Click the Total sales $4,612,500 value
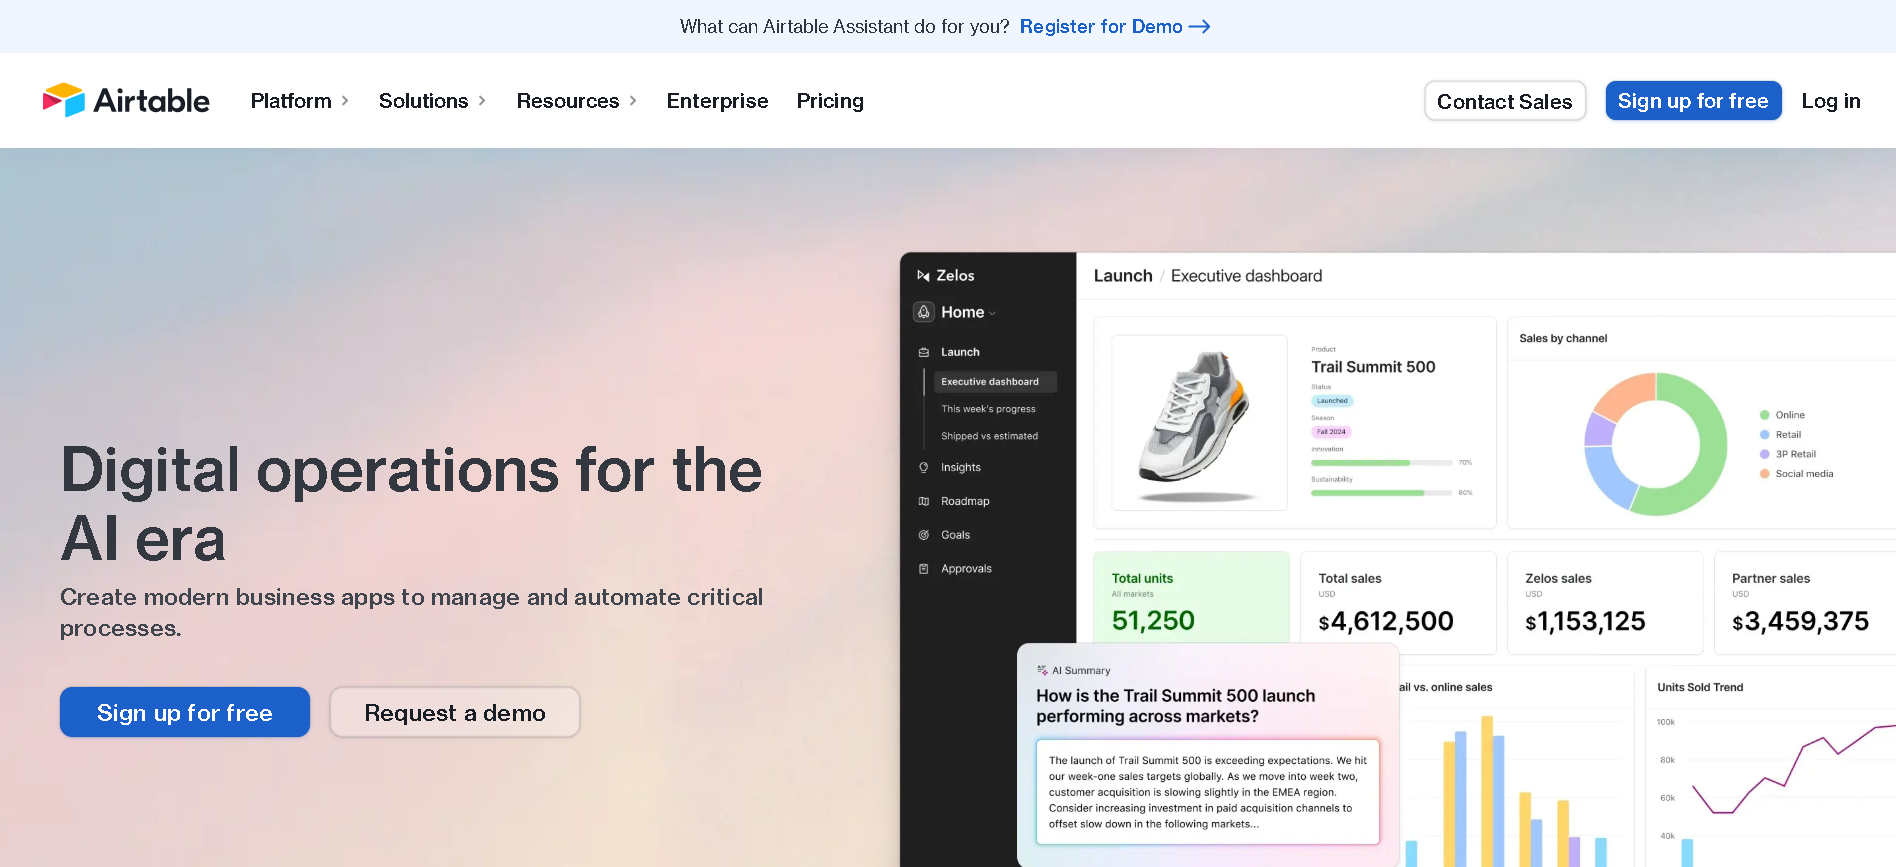Image resolution: width=1896 pixels, height=867 pixels. (x=1386, y=622)
